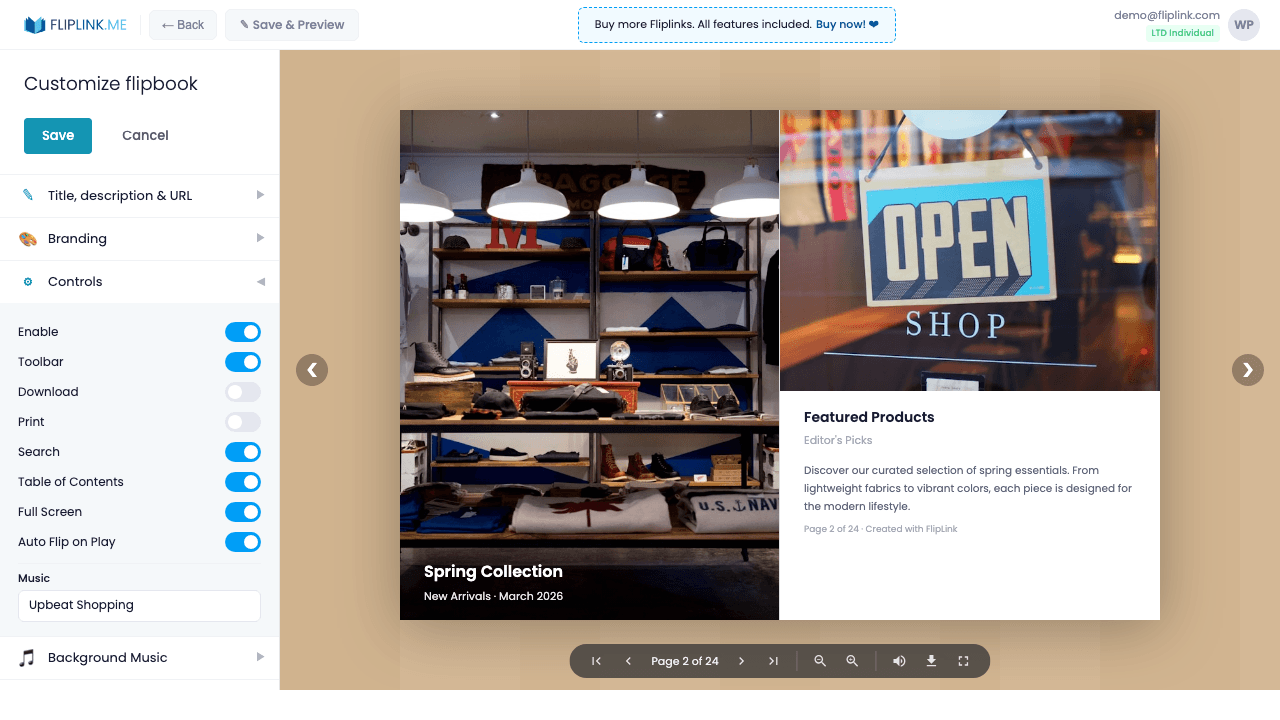
Task: Open the Background Music panel
Action: (139, 657)
